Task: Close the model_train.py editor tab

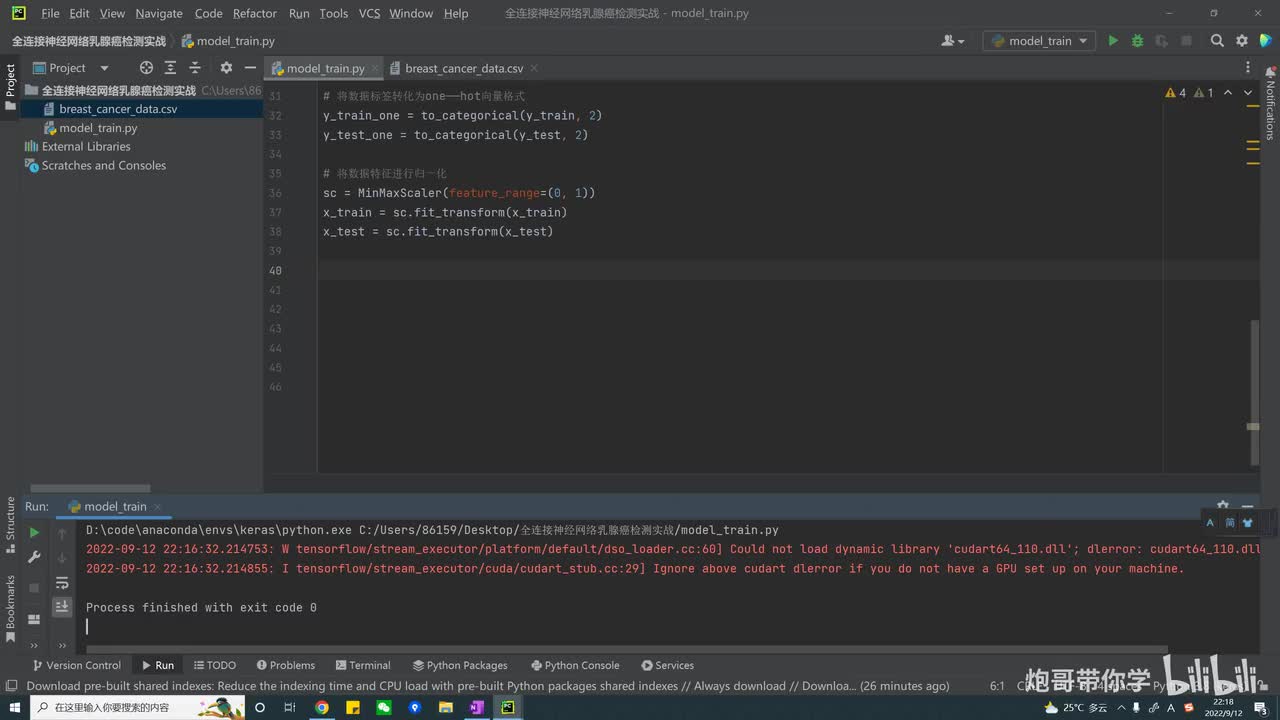Action: (x=374, y=68)
